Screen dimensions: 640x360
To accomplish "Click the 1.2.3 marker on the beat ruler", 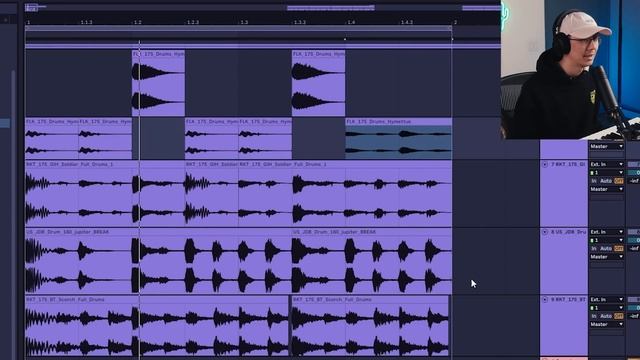I will (x=193, y=22).
